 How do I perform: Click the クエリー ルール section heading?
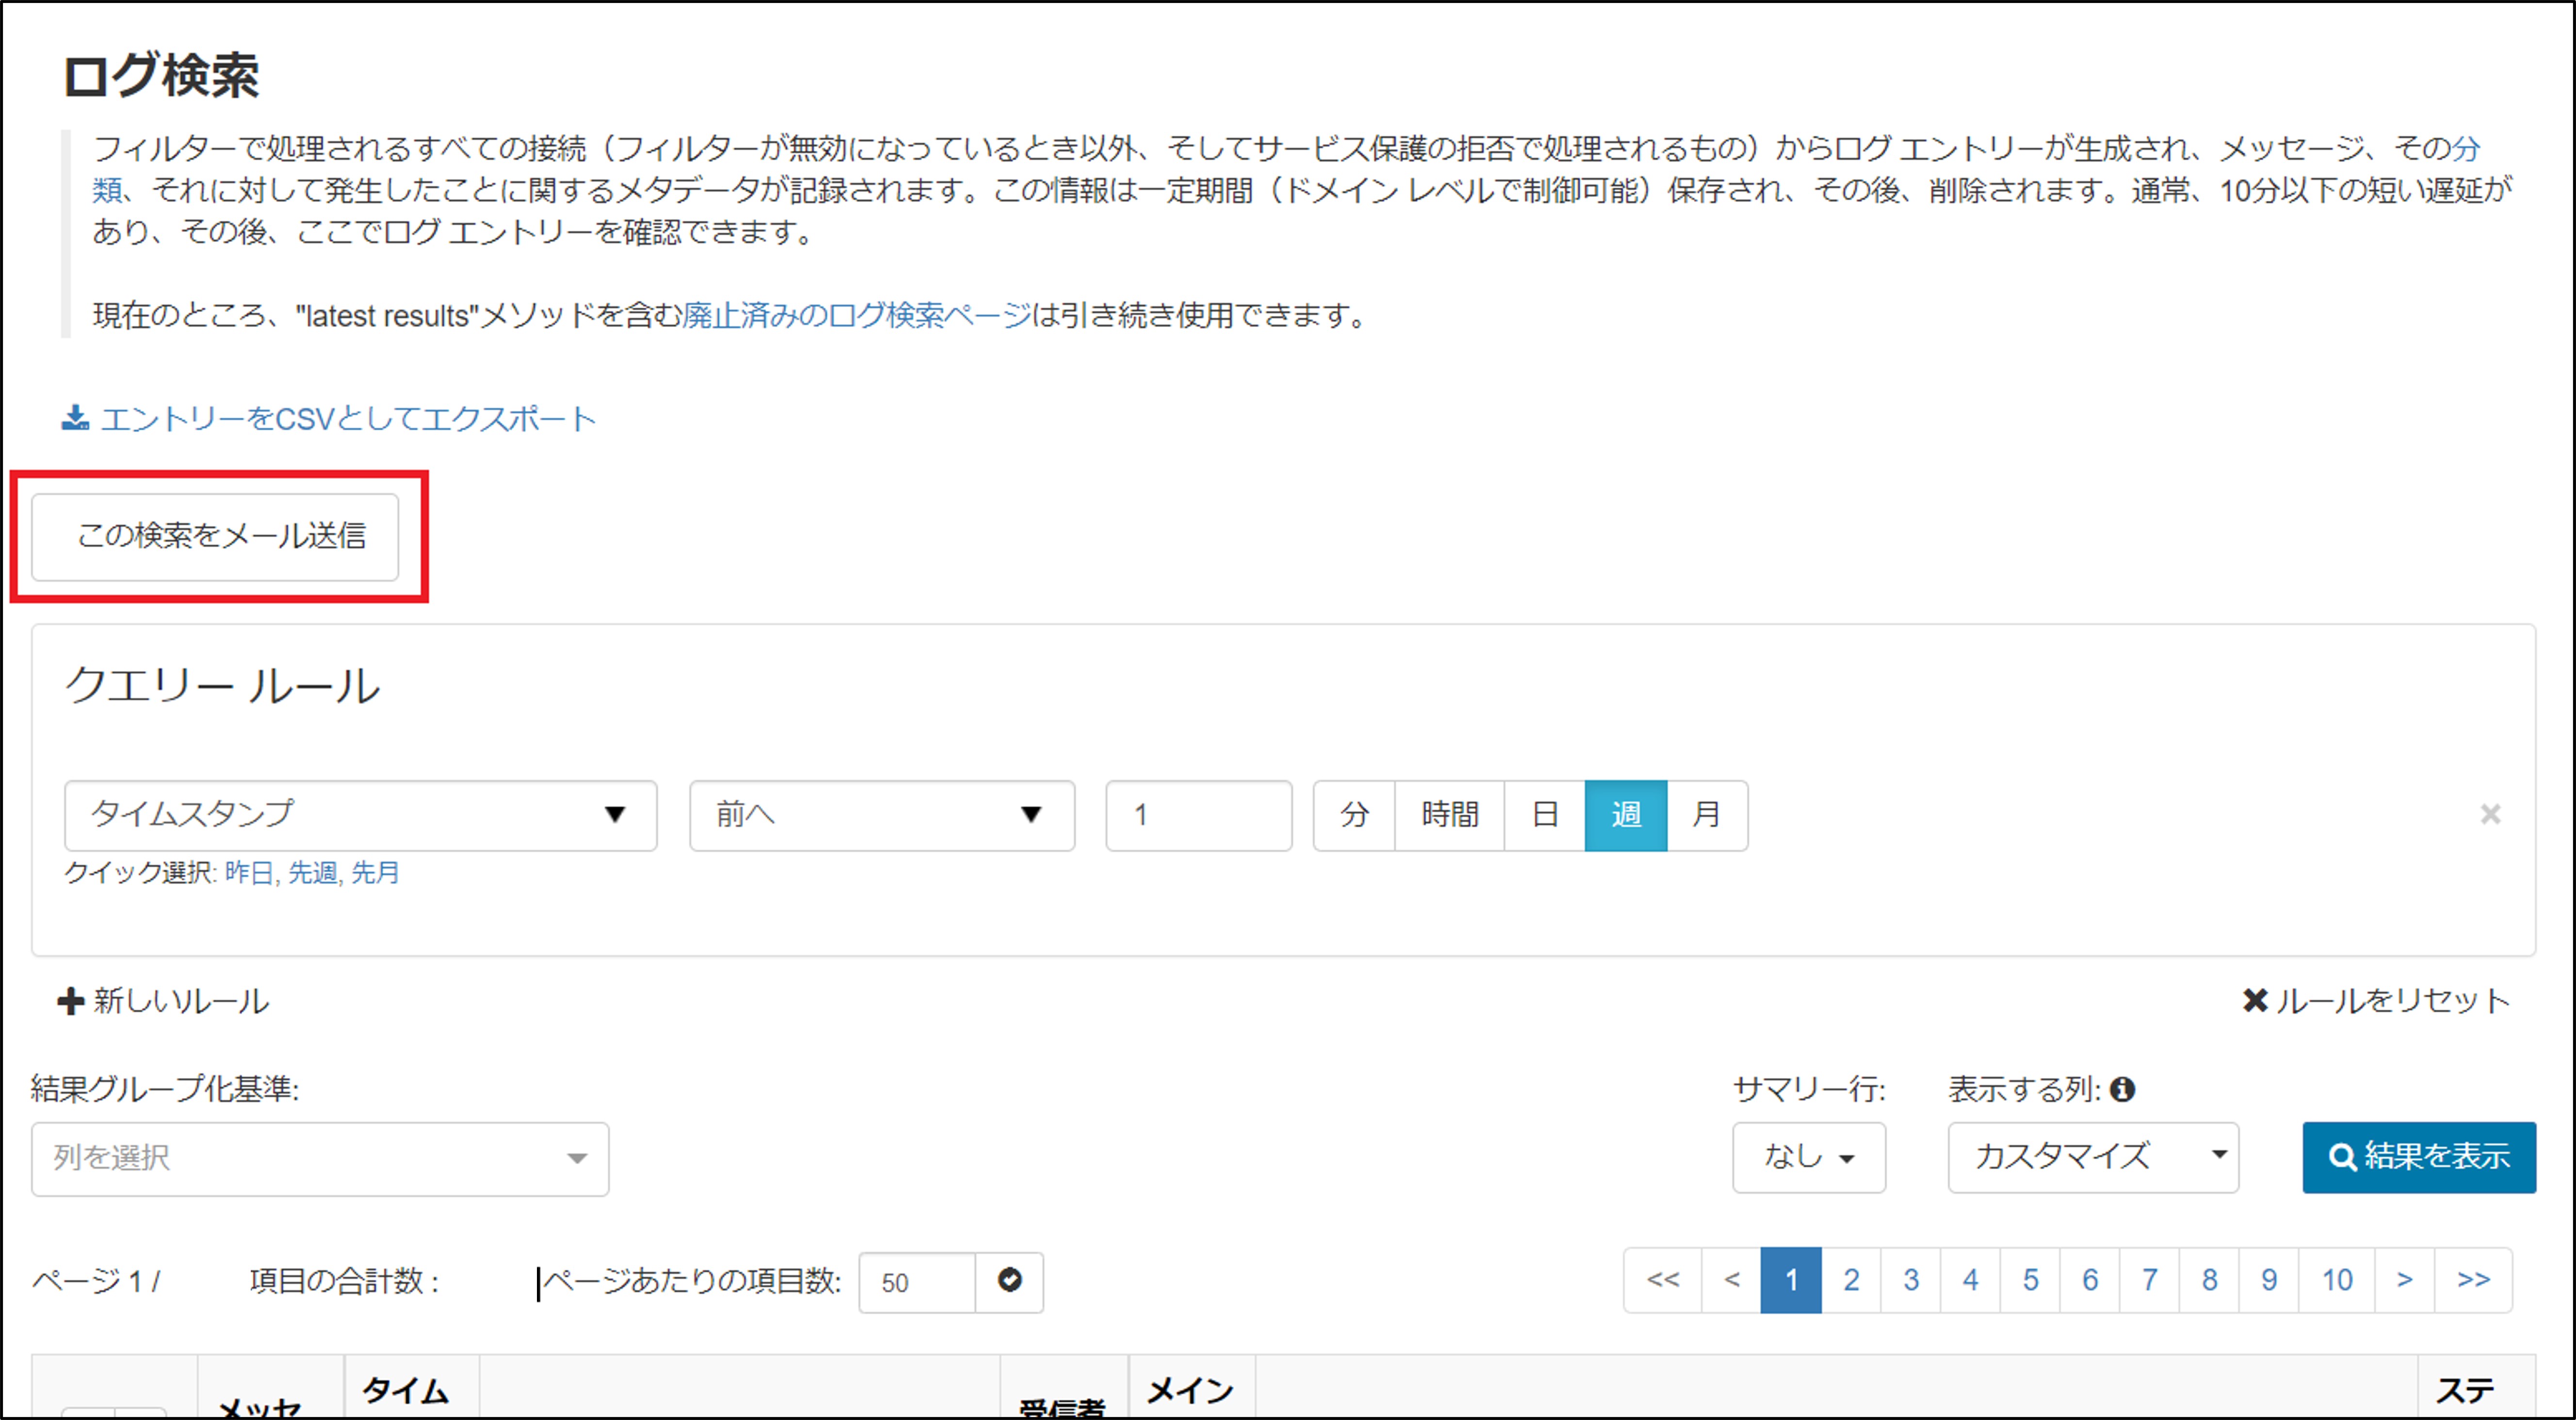(222, 686)
